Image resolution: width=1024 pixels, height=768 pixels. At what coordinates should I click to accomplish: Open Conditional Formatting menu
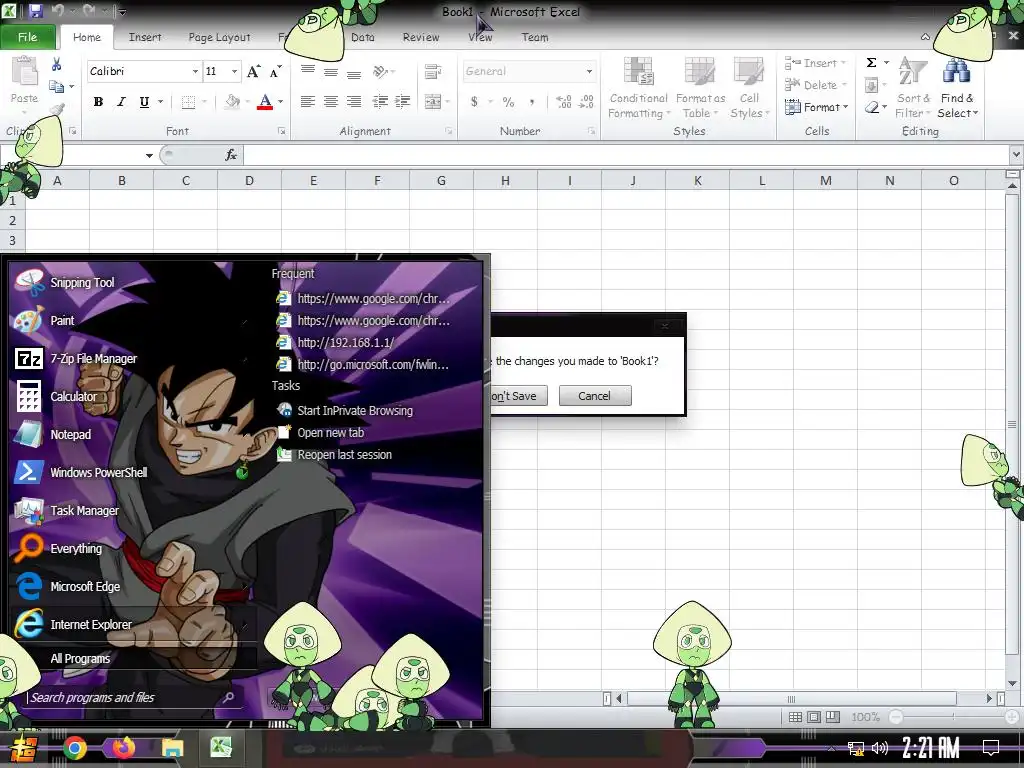[x=638, y=88]
